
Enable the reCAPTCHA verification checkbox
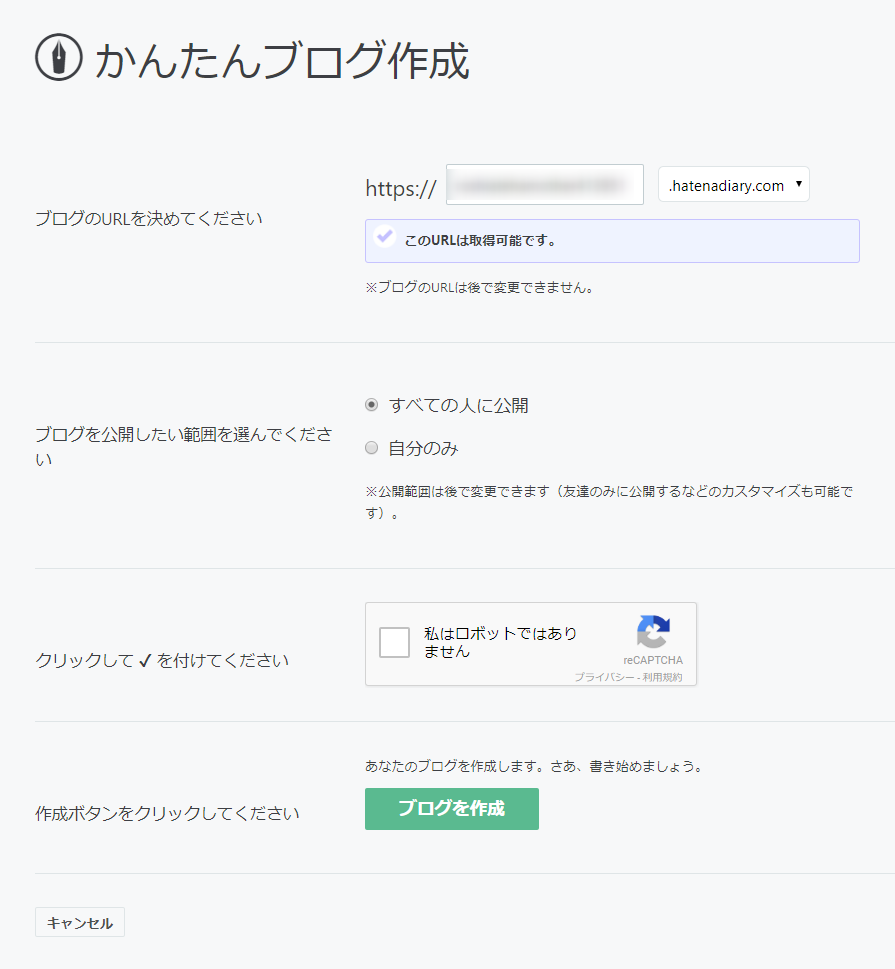tap(394, 642)
